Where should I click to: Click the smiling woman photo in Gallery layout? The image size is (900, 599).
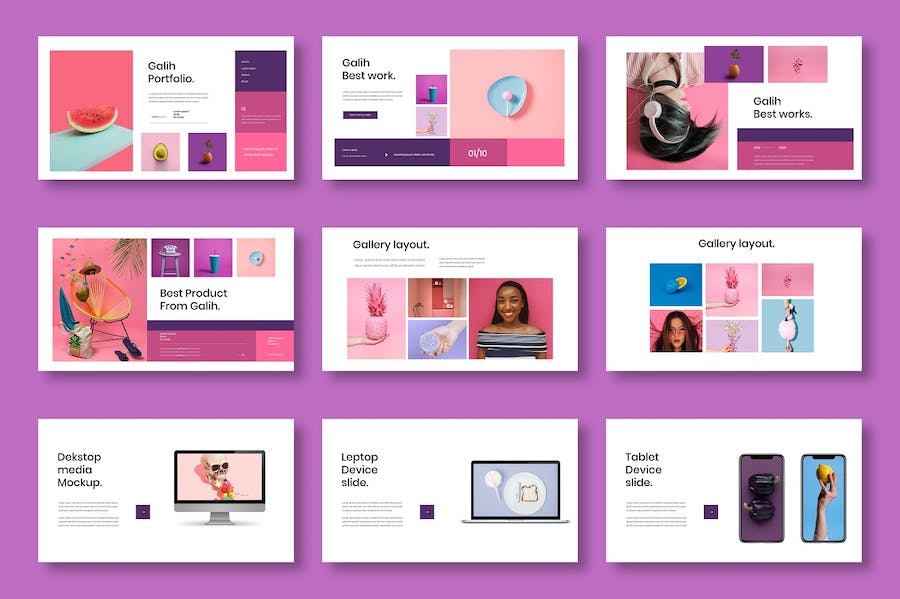pos(510,318)
